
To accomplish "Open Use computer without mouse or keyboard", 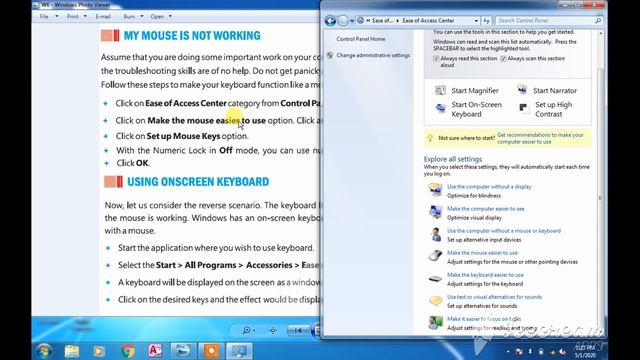I will [504, 231].
